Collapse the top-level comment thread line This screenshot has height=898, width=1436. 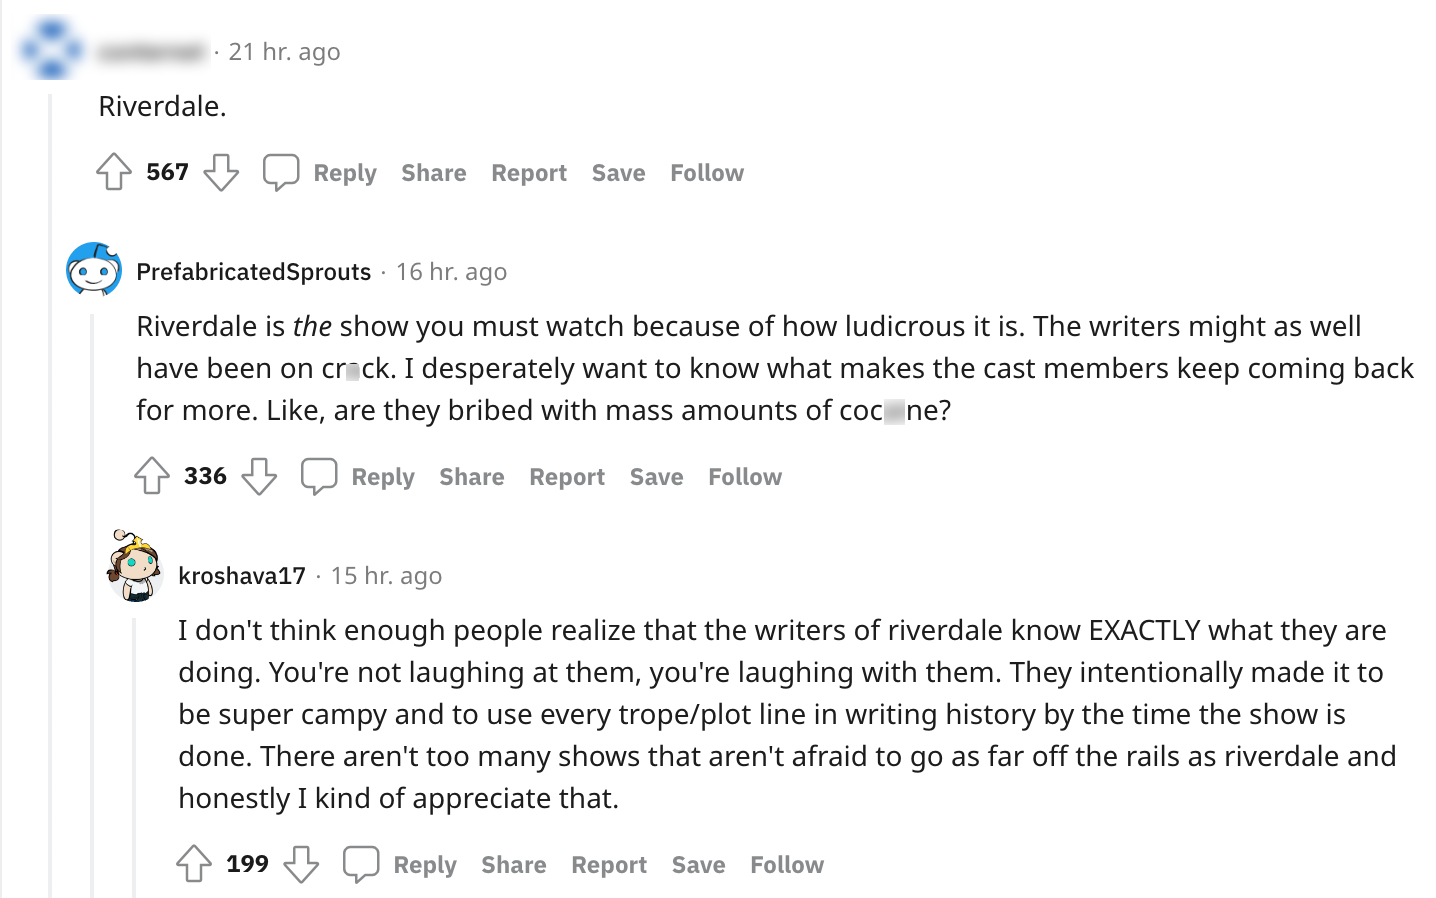(50, 500)
